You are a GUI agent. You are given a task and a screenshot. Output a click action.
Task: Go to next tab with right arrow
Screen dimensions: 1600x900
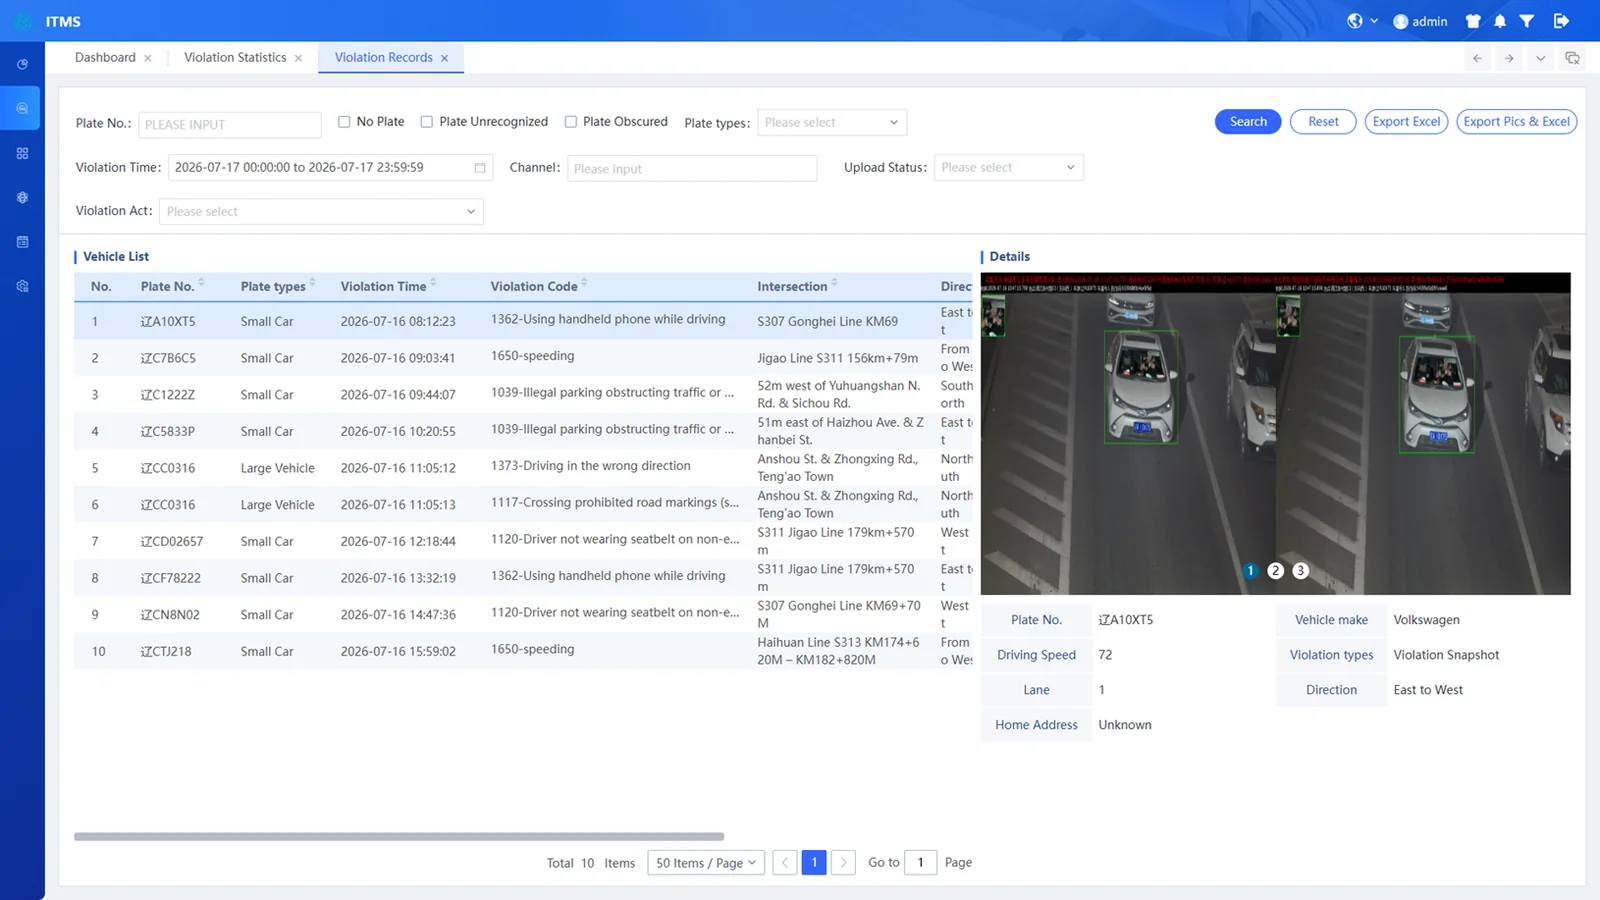pyautogui.click(x=1509, y=58)
